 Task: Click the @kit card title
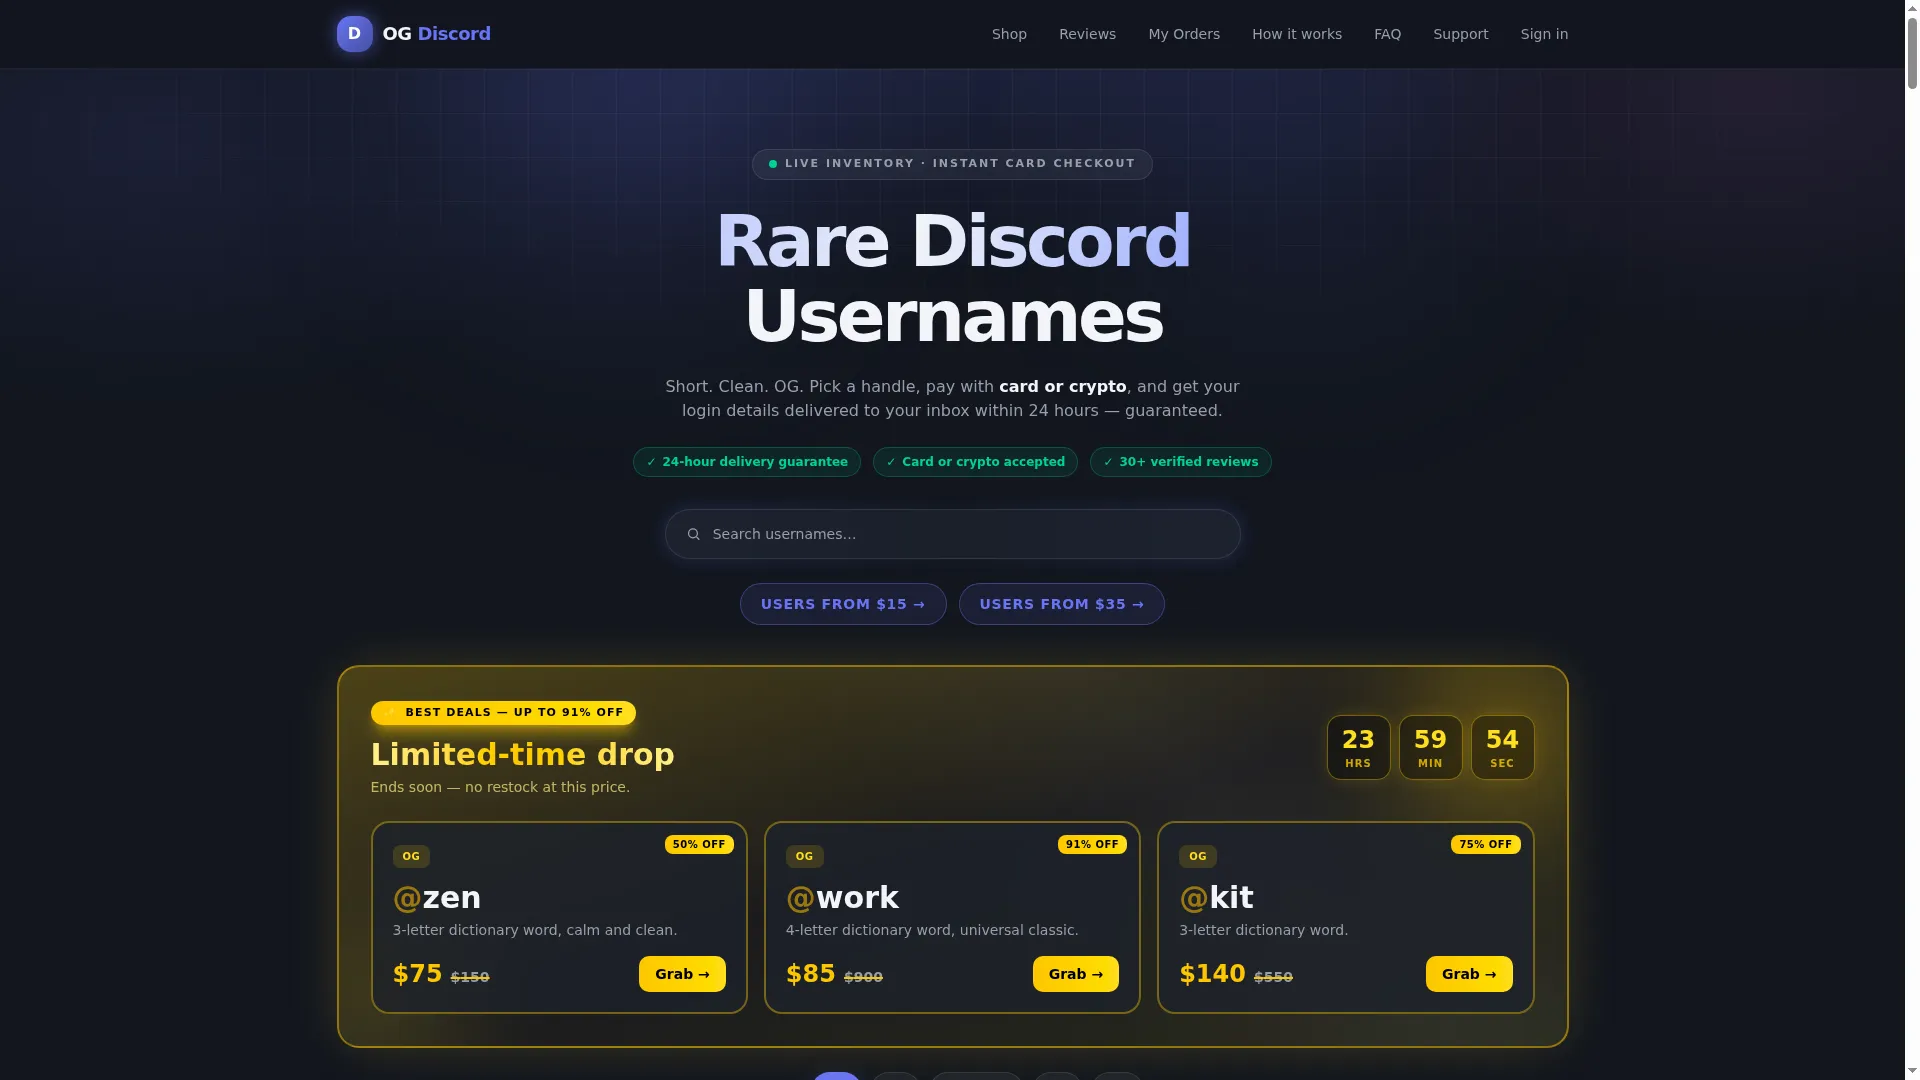pos(1216,898)
